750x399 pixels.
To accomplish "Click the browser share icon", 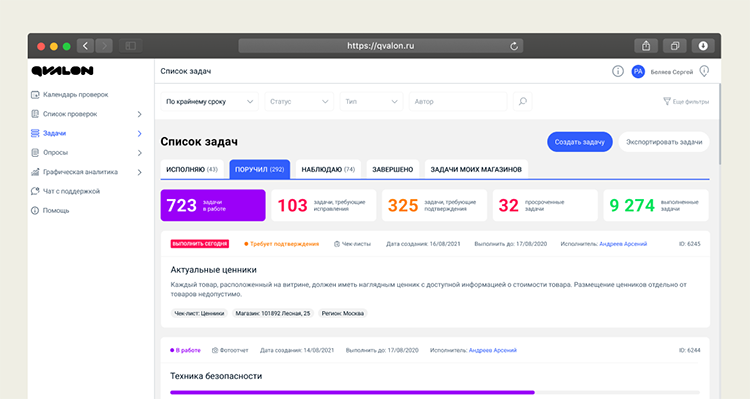I will 646,46.
